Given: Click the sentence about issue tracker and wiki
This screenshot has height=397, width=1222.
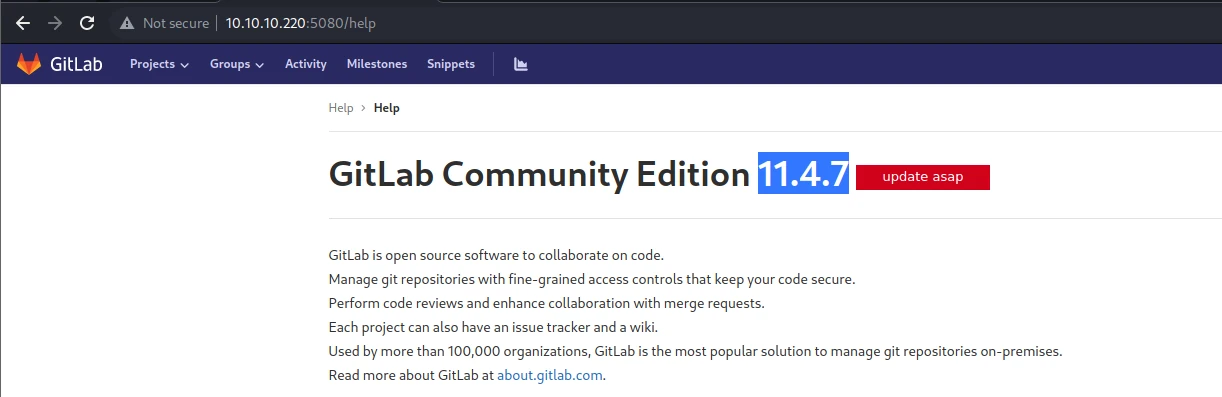Looking at the screenshot, I should tap(493, 327).
